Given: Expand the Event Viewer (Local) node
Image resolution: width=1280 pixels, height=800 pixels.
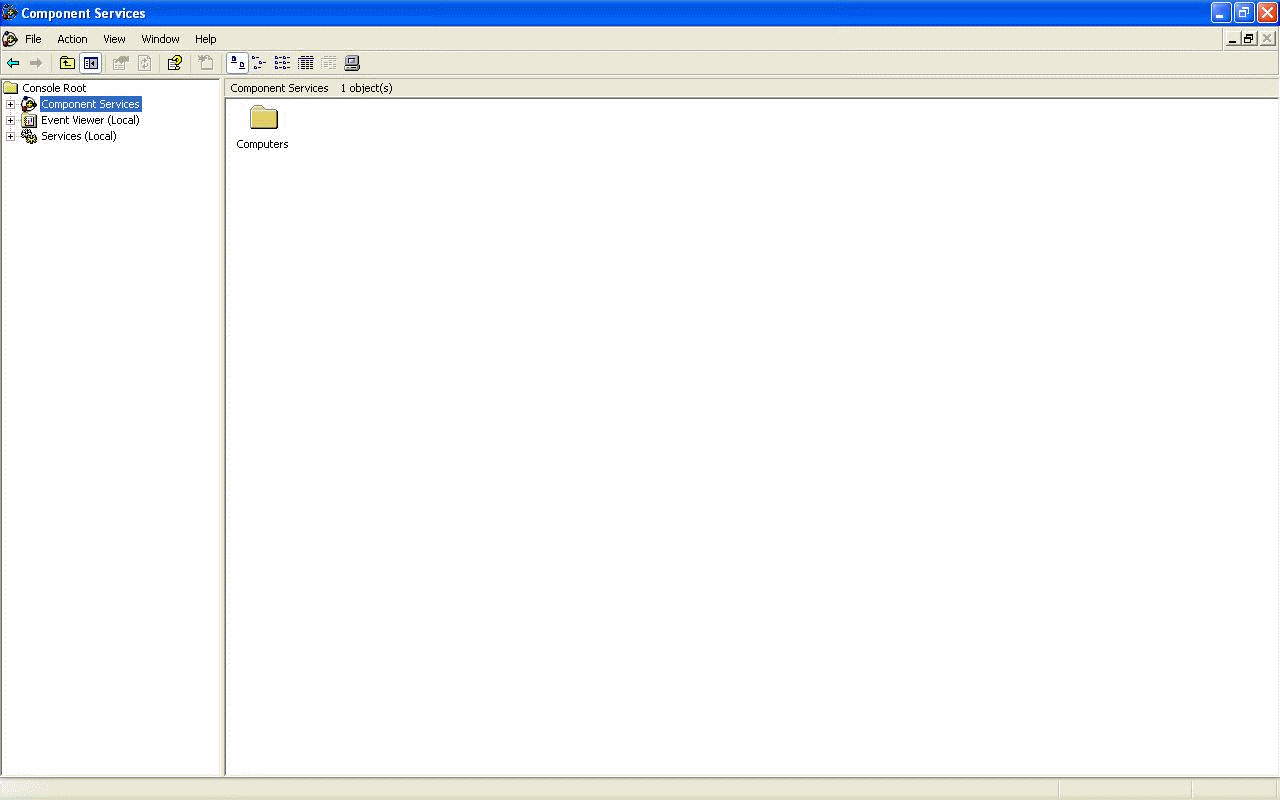Looking at the screenshot, I should tap(11, 120).
